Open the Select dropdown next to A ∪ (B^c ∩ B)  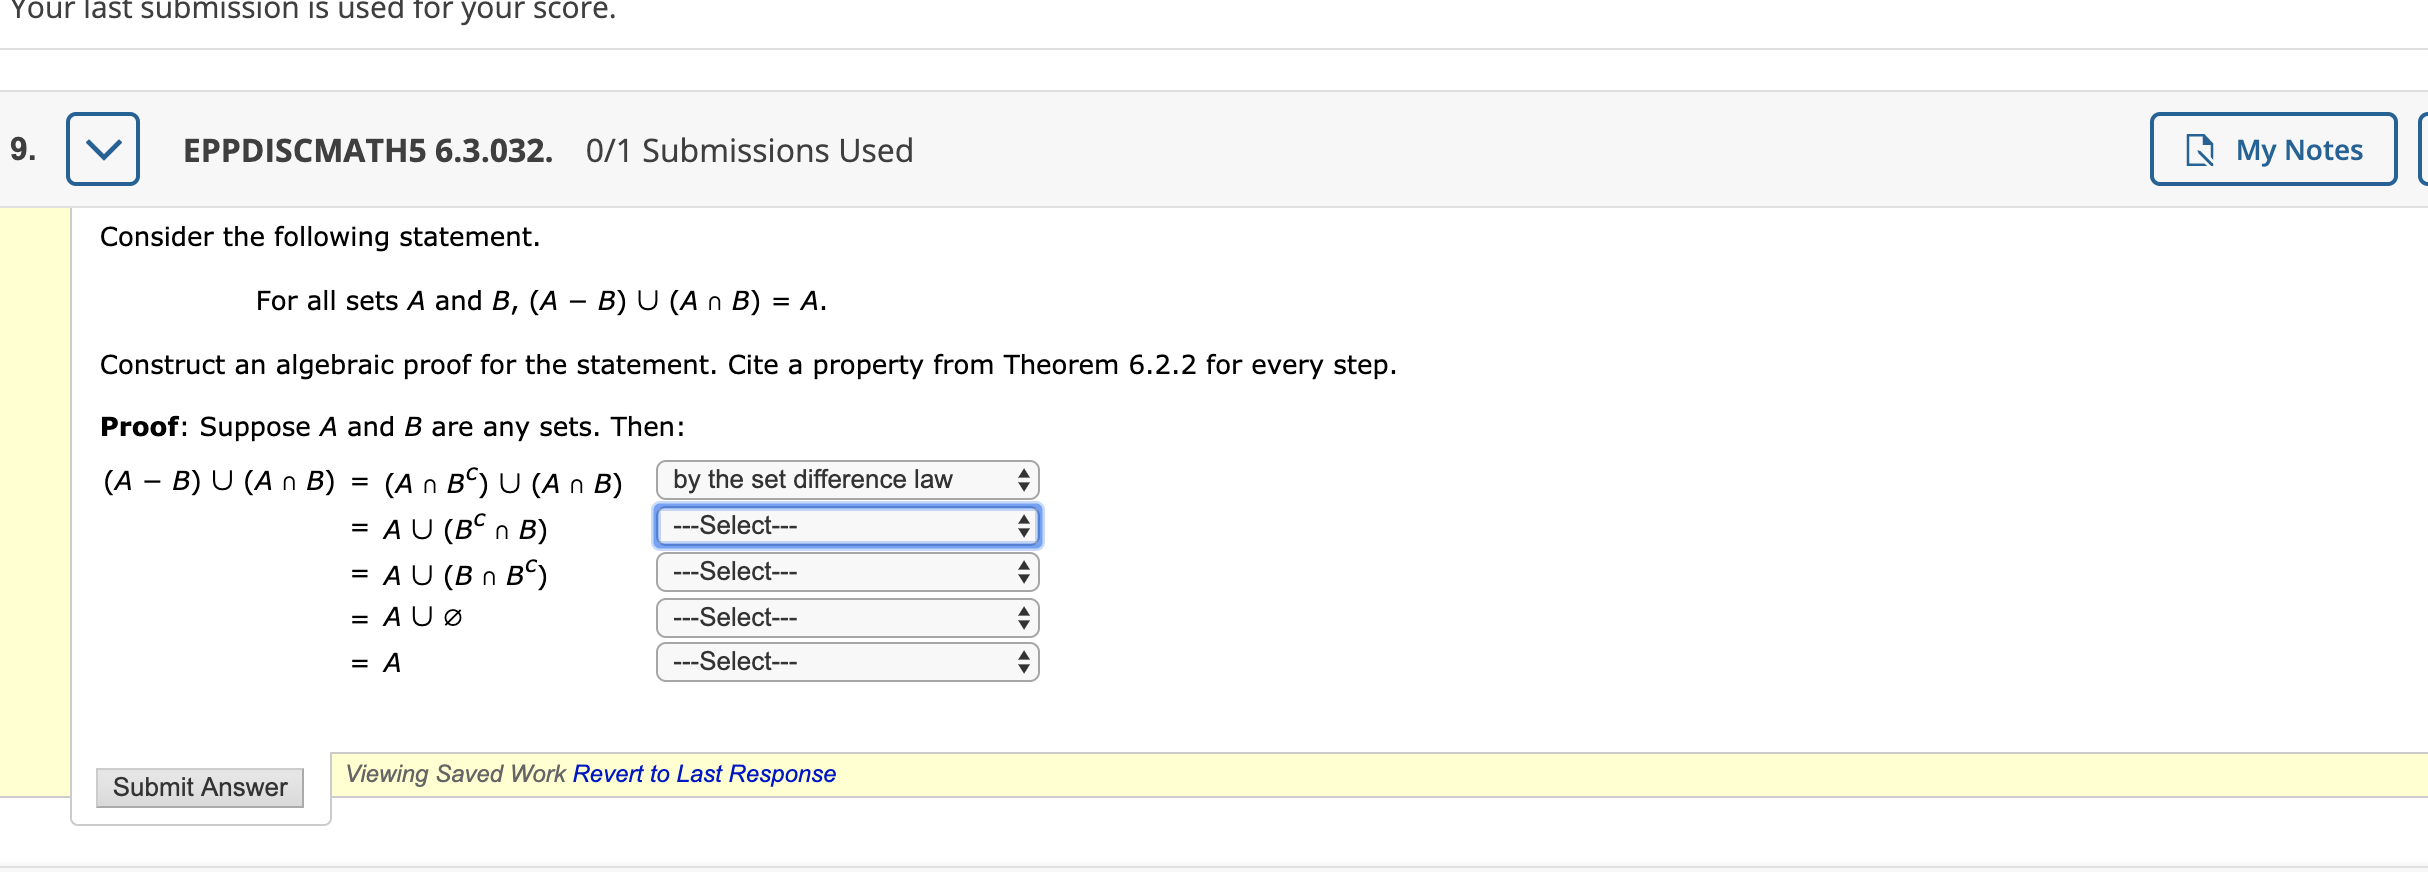[845, 525]
